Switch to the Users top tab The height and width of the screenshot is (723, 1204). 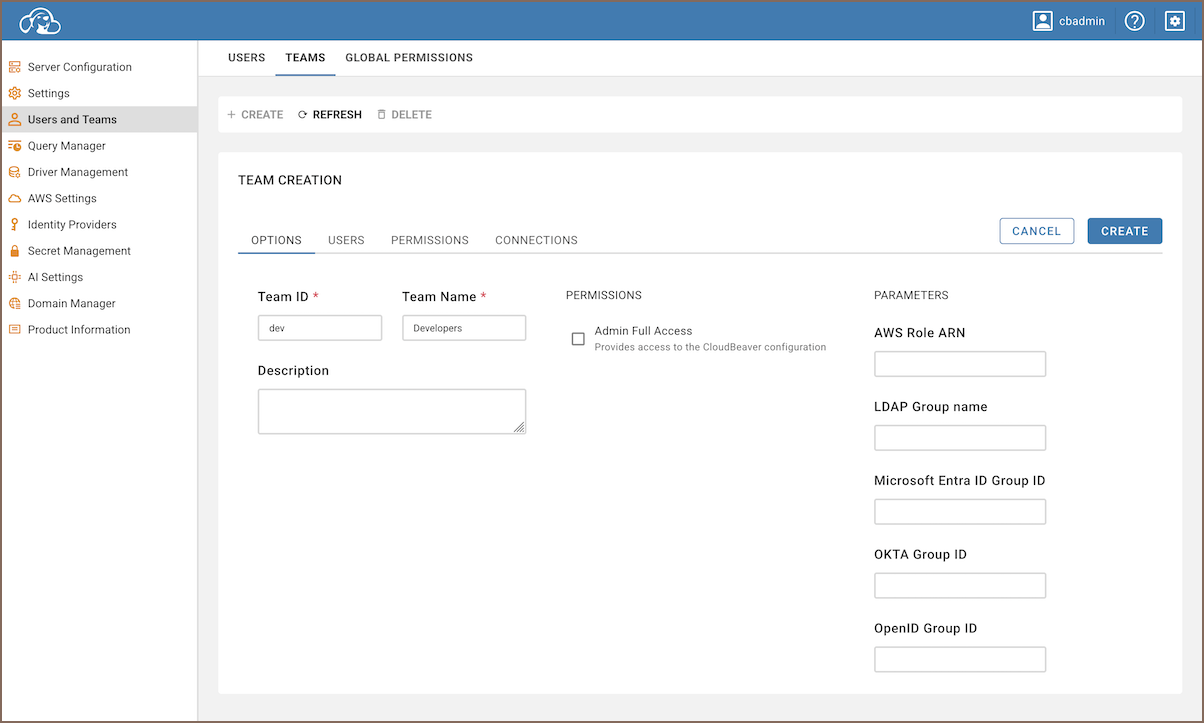tap(246, 58)
